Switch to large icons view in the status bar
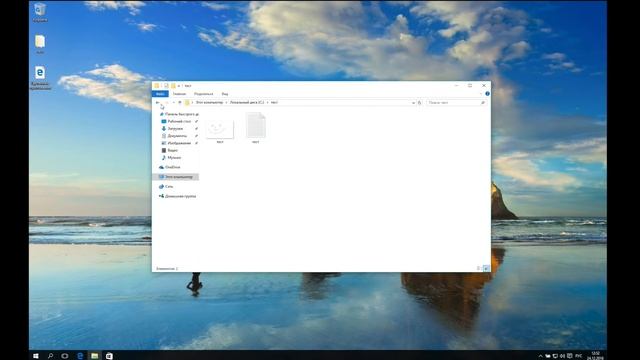This screenshot has width=640, height=360. 486,269
